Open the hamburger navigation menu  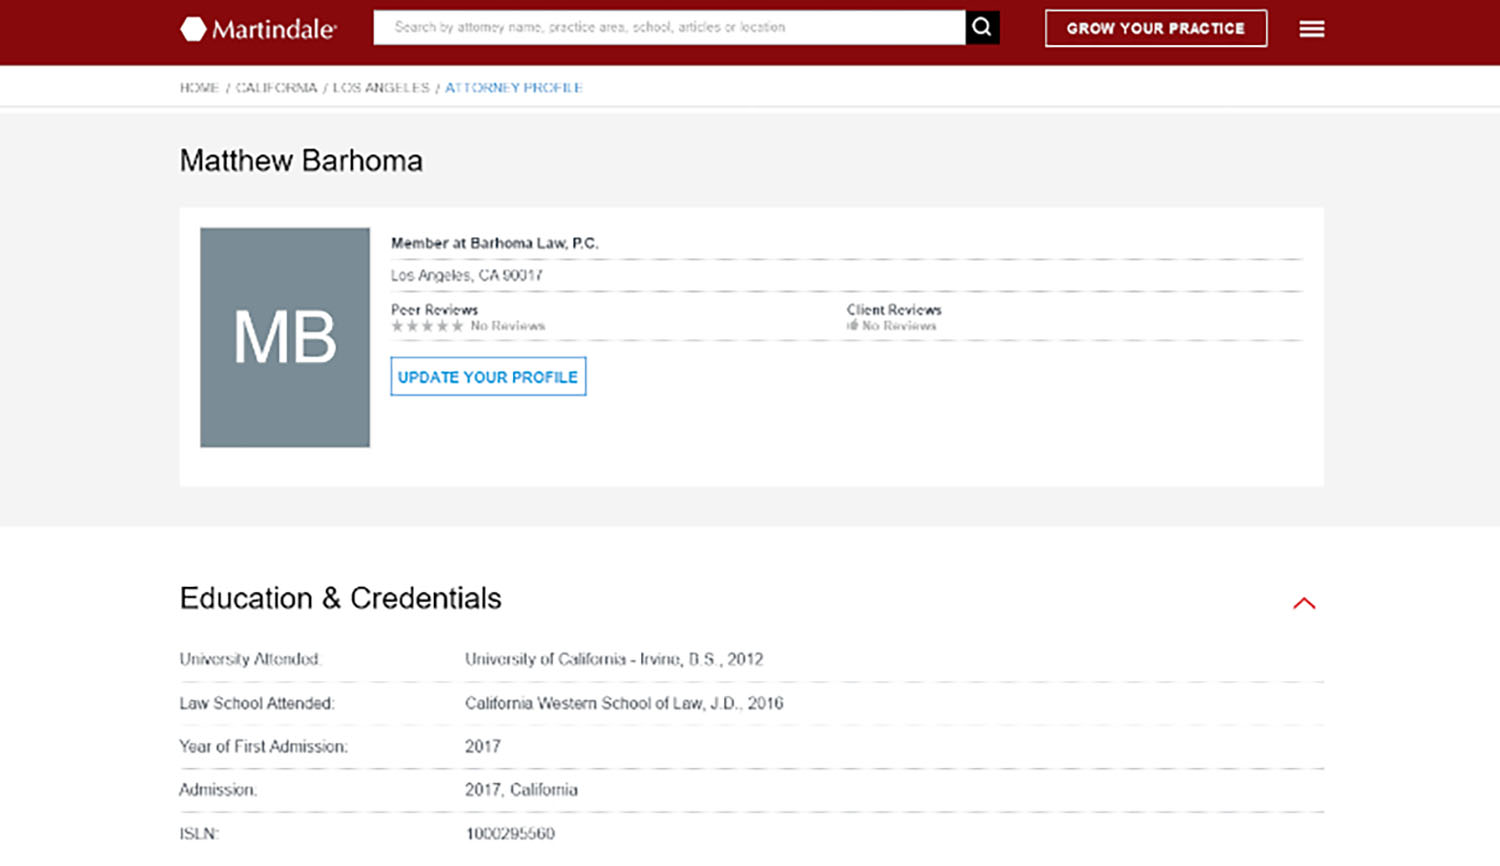tap(1311, 28)
